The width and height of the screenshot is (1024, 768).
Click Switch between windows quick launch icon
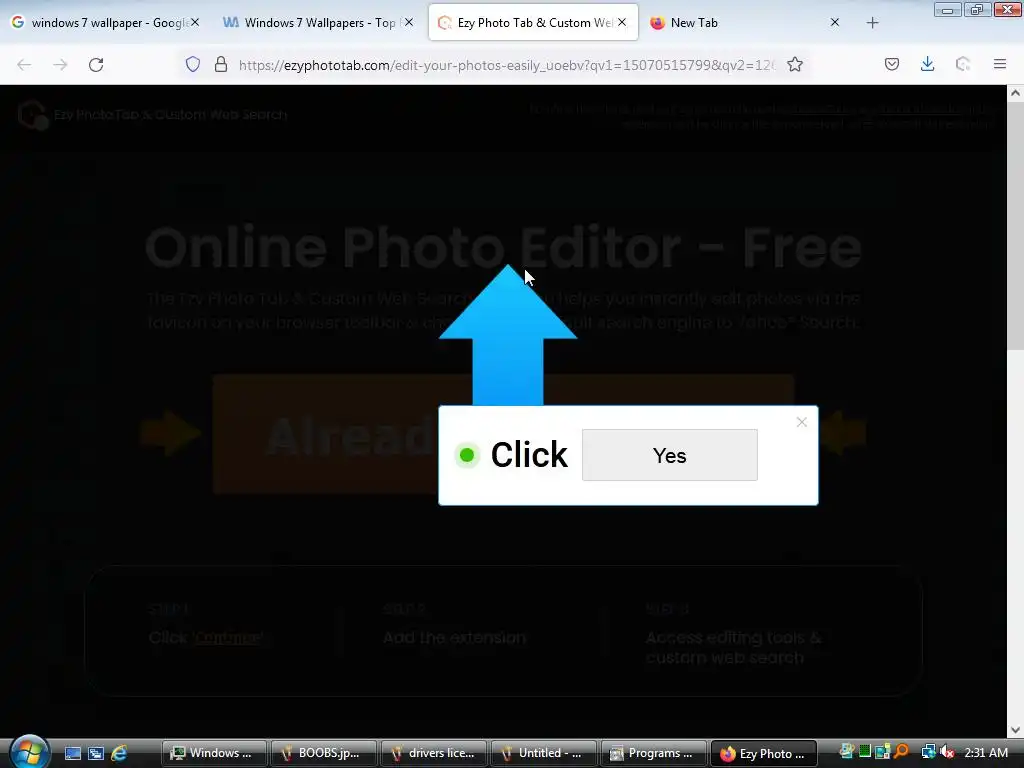pyautogui.click(x=96, y=754)
